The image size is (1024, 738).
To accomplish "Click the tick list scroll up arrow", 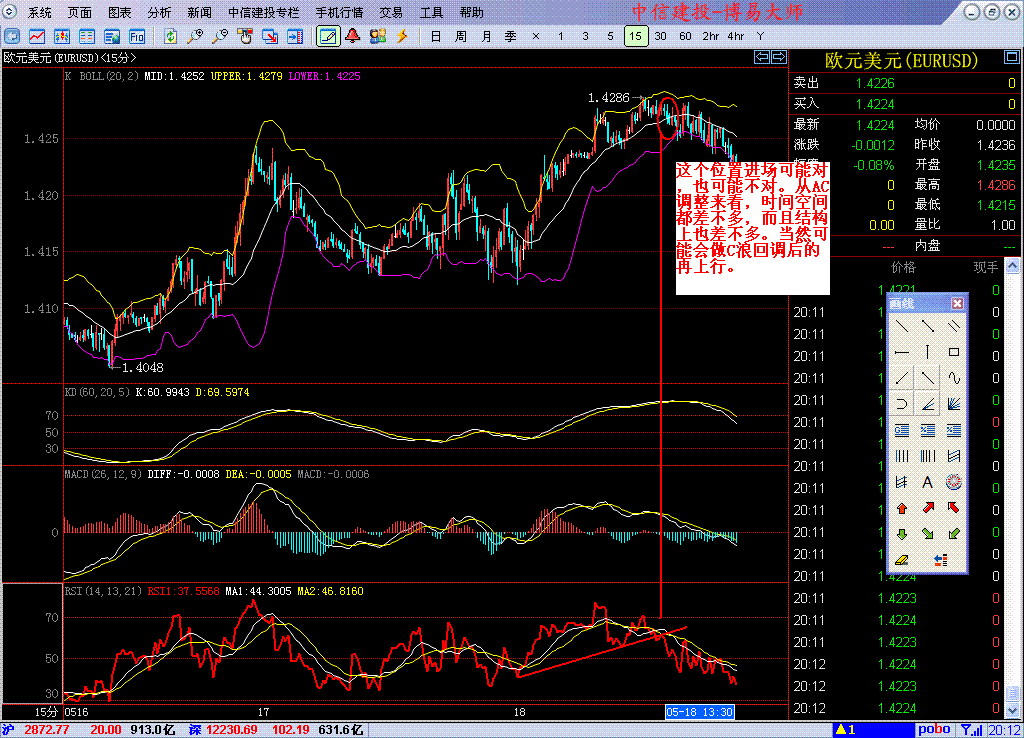I will [x=1012, y=266].
